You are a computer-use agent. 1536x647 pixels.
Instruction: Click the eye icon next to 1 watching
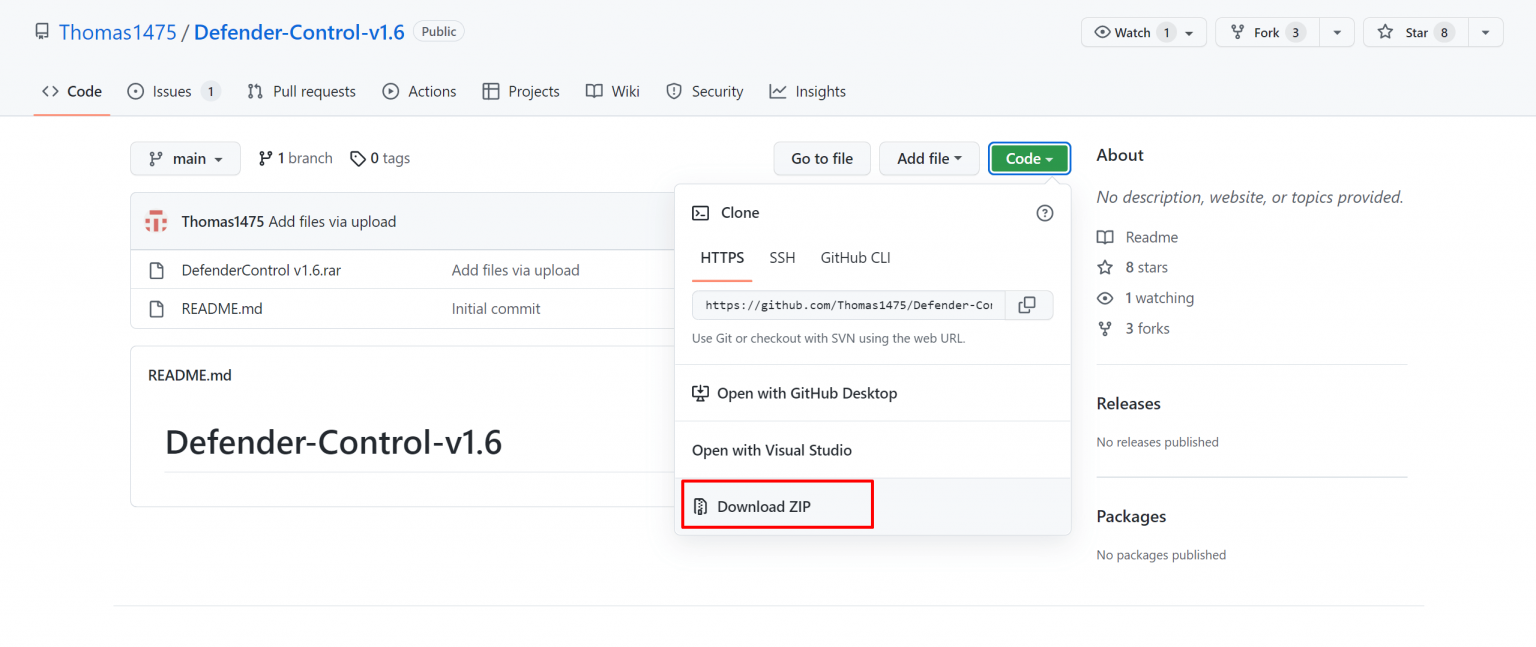tap(1105, 298)
